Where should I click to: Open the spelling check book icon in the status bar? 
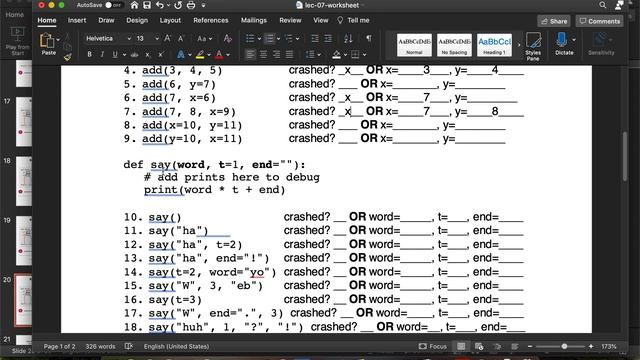tap(129, 346)
